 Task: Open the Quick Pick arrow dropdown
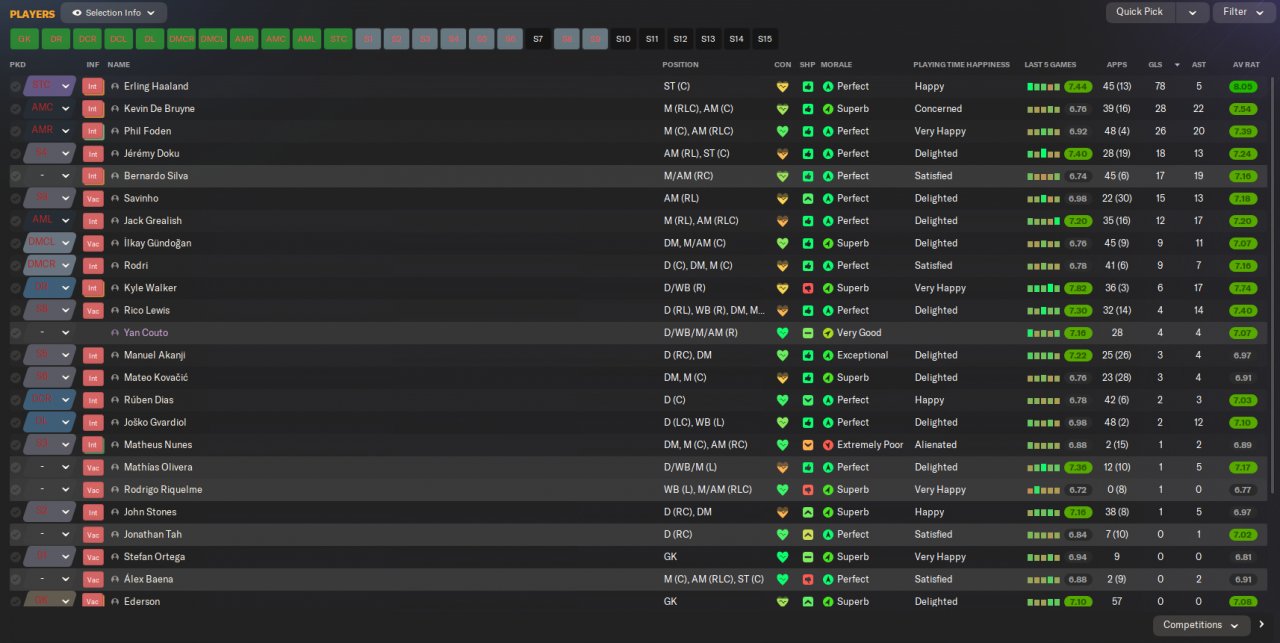(1192, 12)
